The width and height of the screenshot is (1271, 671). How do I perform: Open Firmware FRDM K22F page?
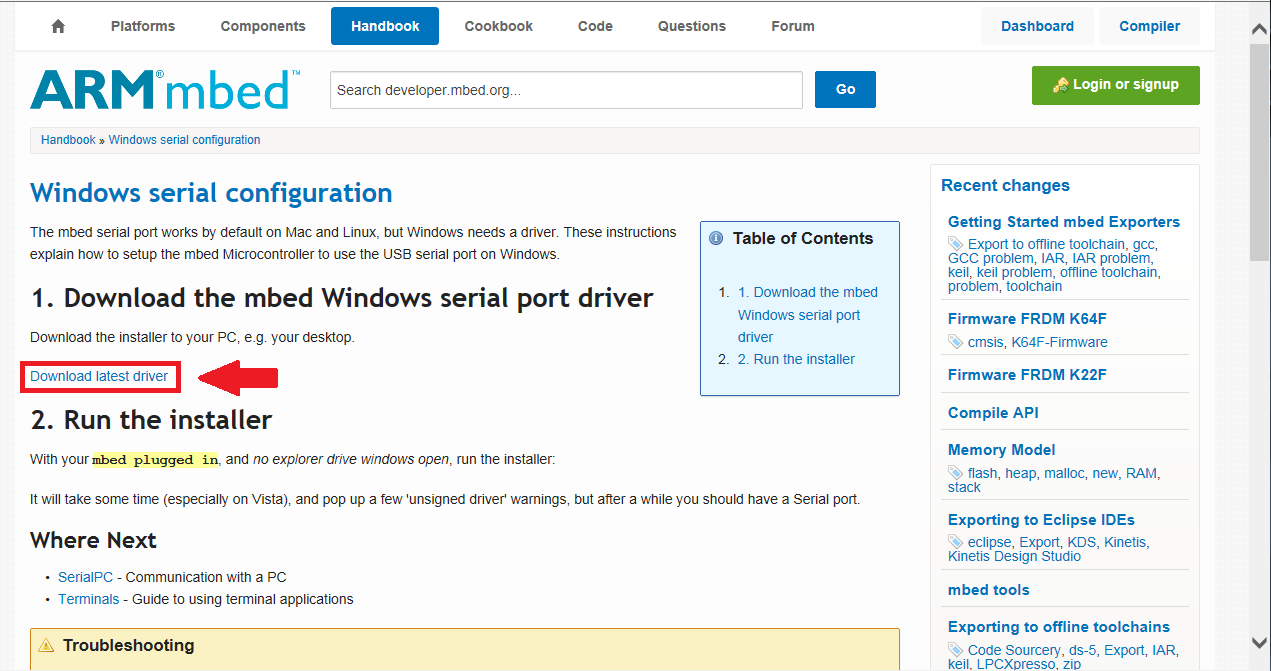[1027, 375]
